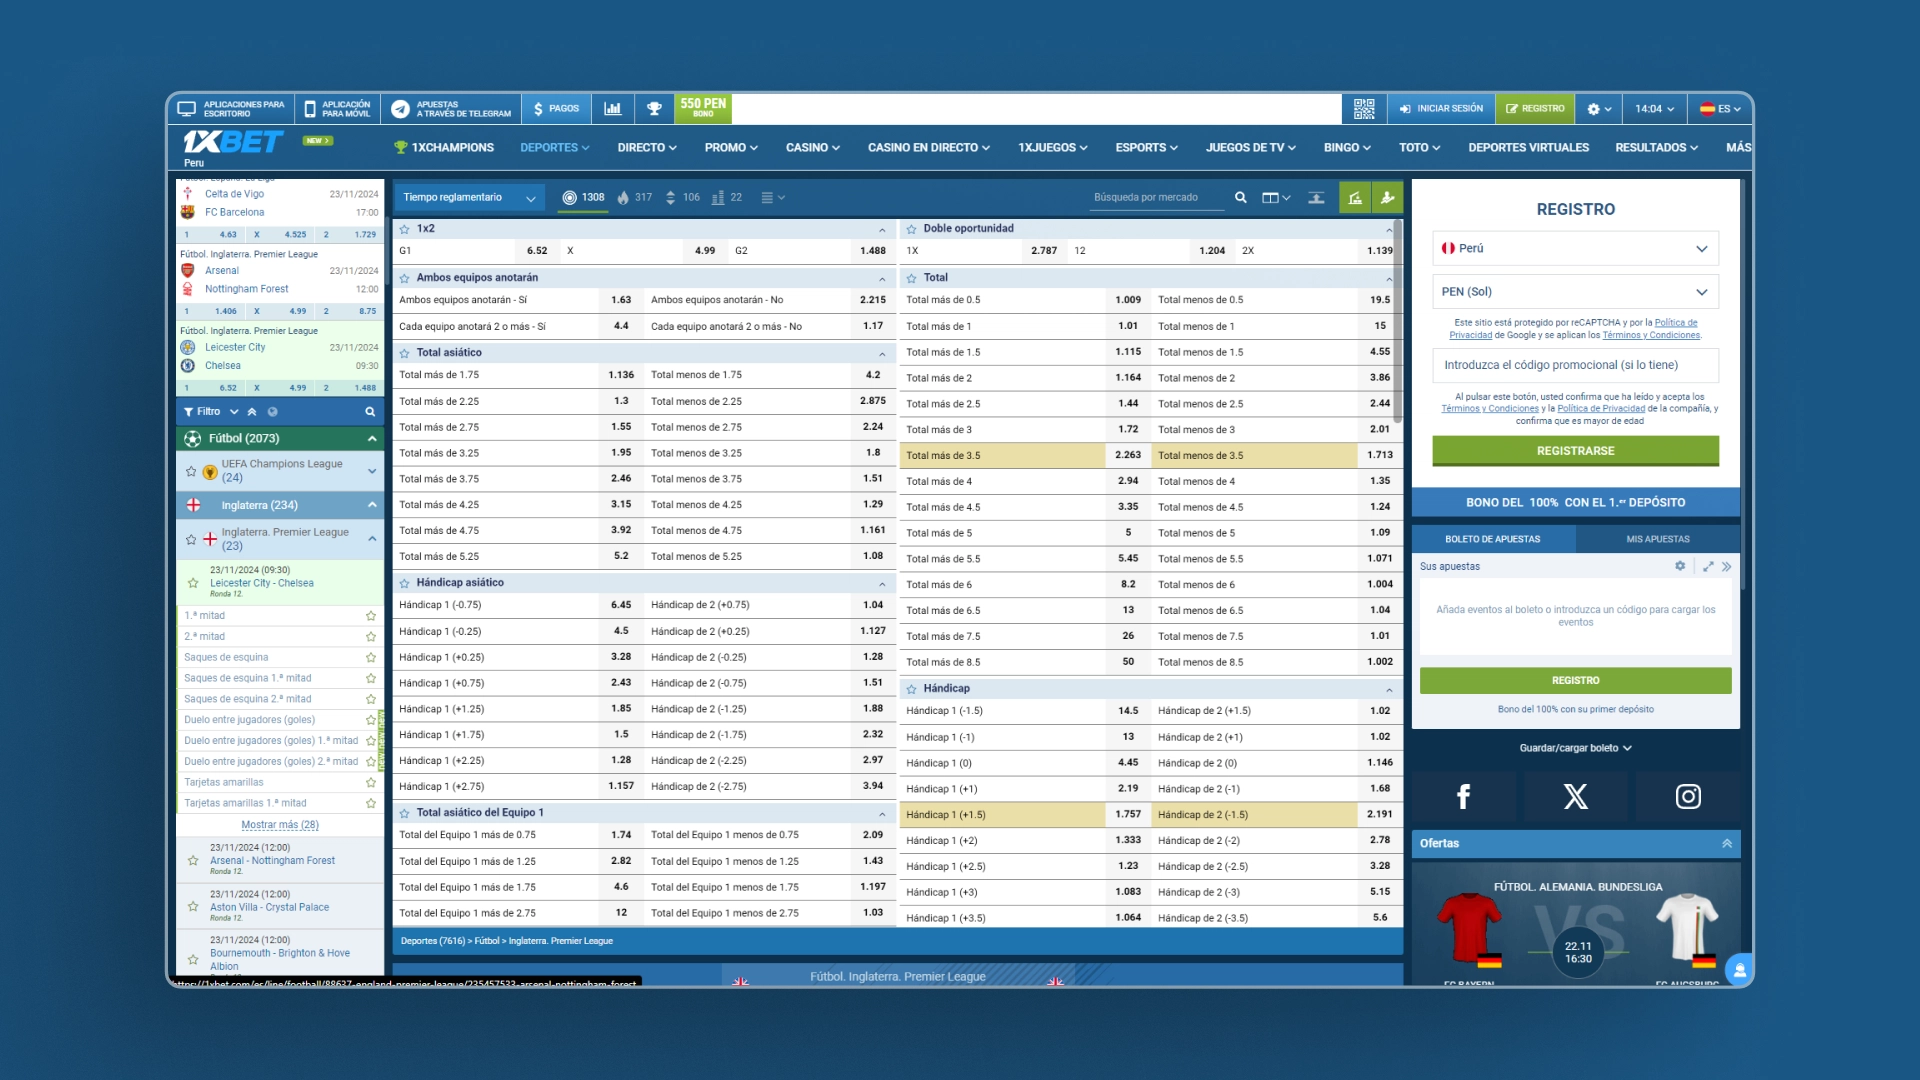Viewport: 1920px width, 1080px height.
Task: Favorite the Ambos equipos anotarán star
Action: (405, 278)
